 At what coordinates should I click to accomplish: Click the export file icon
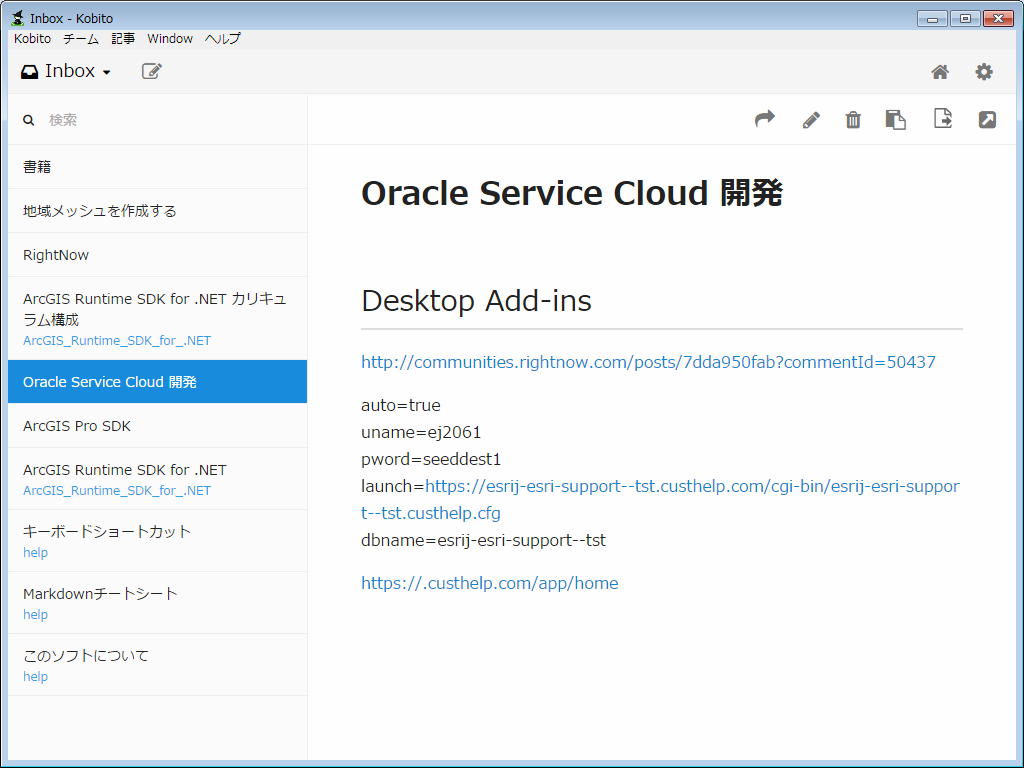942,118
